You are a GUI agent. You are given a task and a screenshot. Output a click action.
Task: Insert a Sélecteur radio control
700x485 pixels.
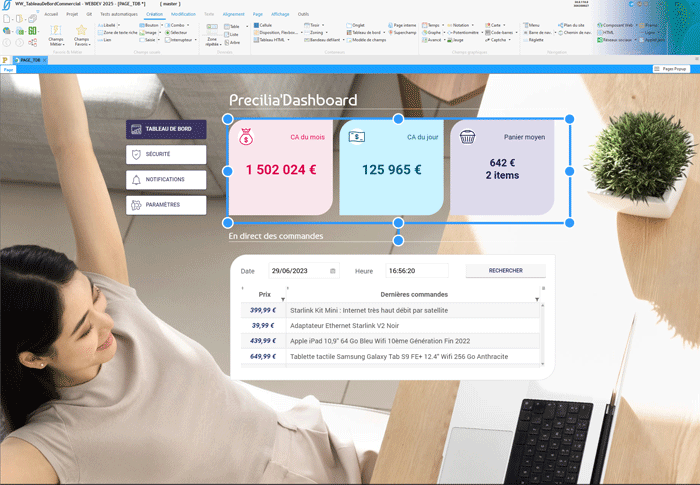(176, 33)
